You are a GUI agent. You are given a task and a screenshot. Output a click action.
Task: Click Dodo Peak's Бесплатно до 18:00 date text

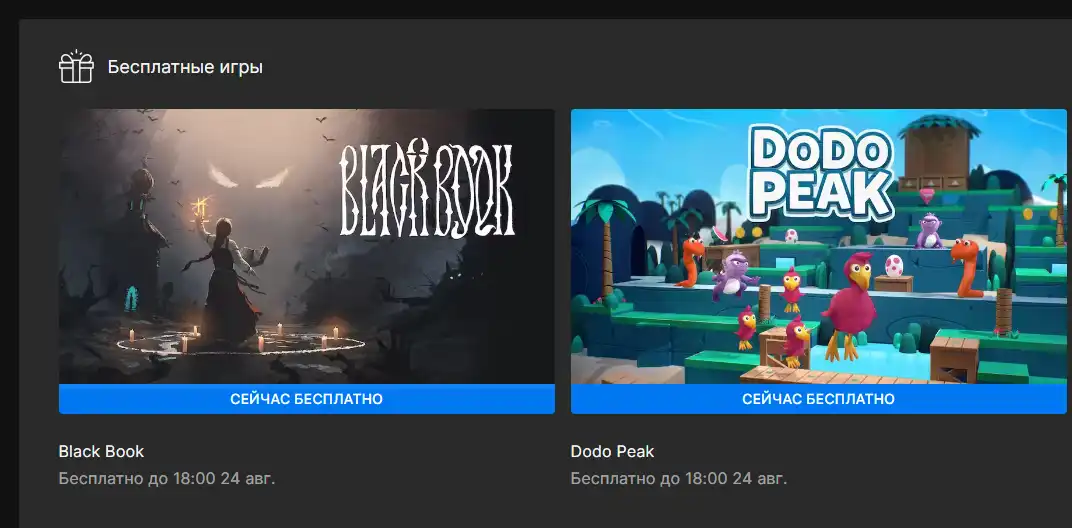[x=679, y=478]
